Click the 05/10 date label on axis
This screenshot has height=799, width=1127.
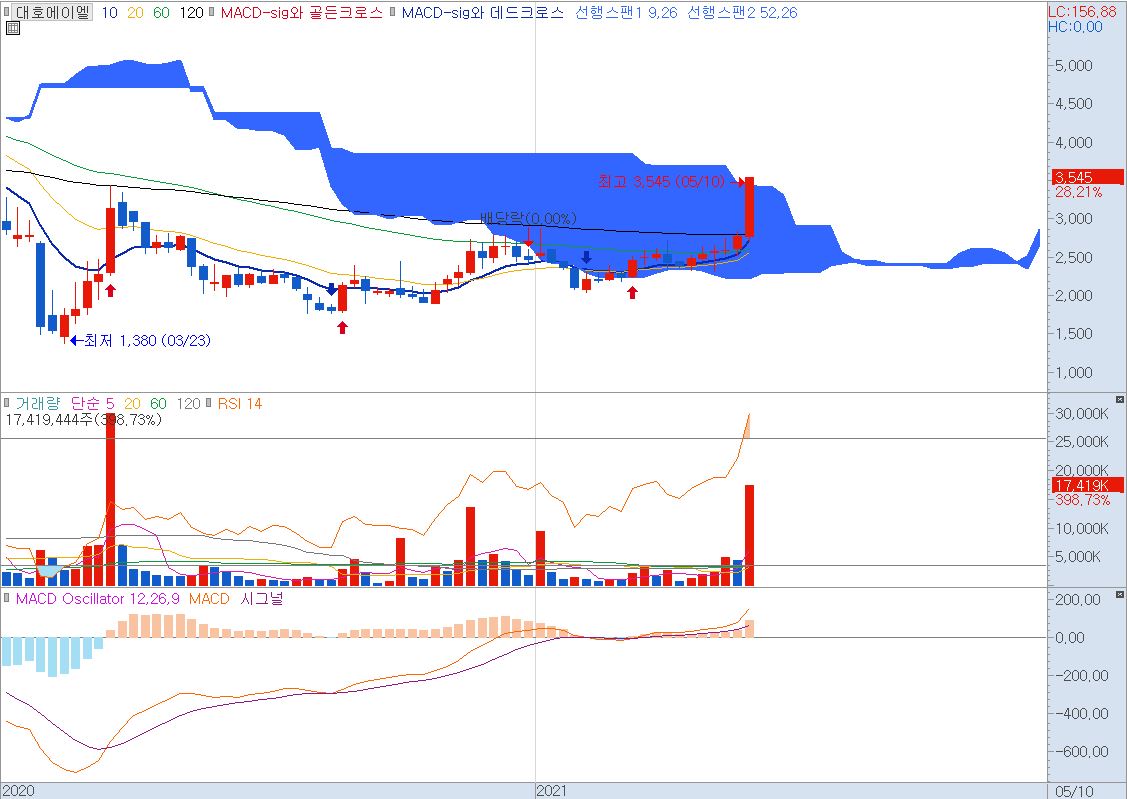[1075, 791]
